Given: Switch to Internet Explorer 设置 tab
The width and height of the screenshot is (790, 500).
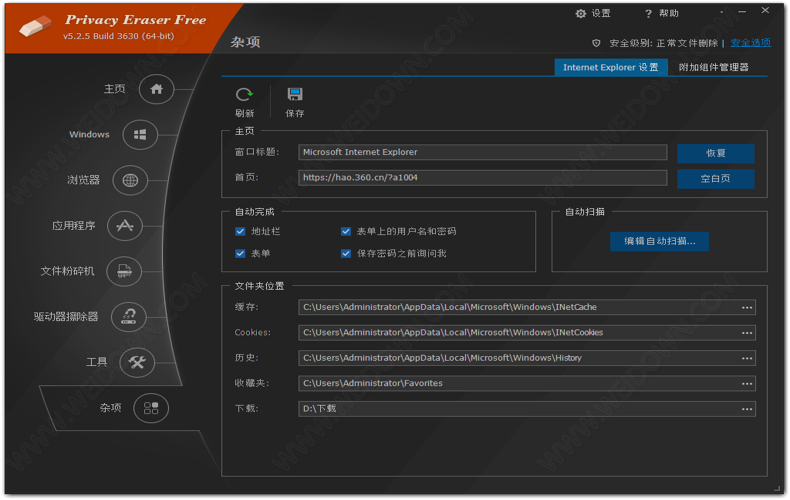Looking at the screenshot, I should [x=611, y=68].
